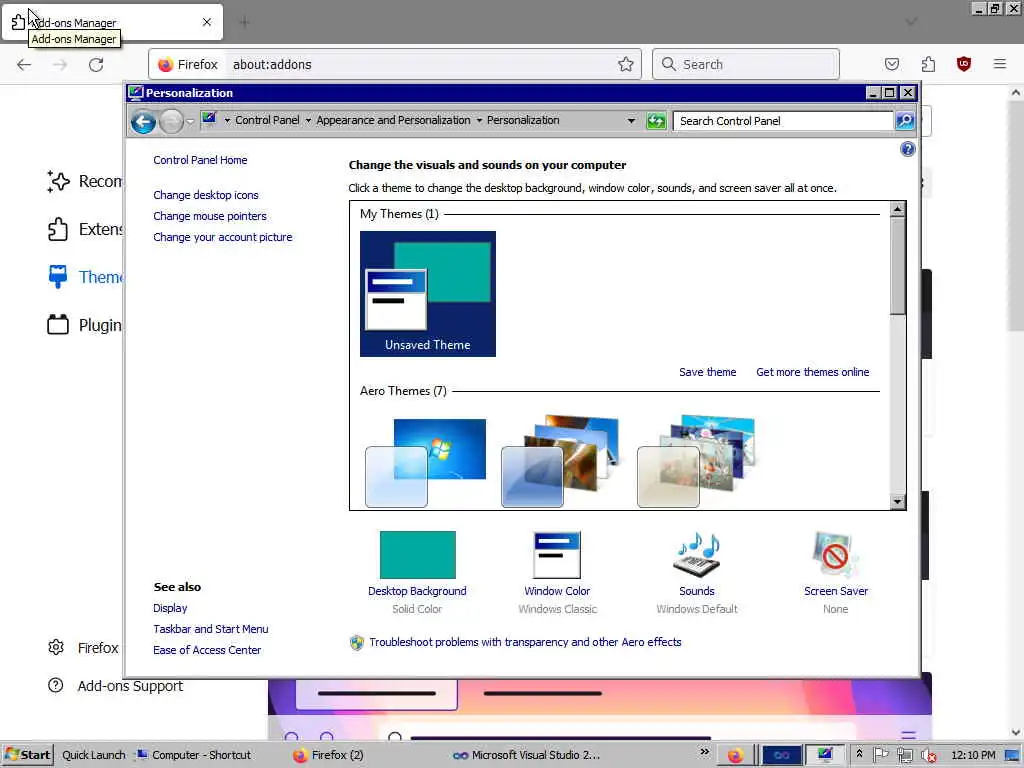This screenshot has width=1024, height=768.
Task: Open a new Firefox tab with plus
Action: [x=244, y=22]
